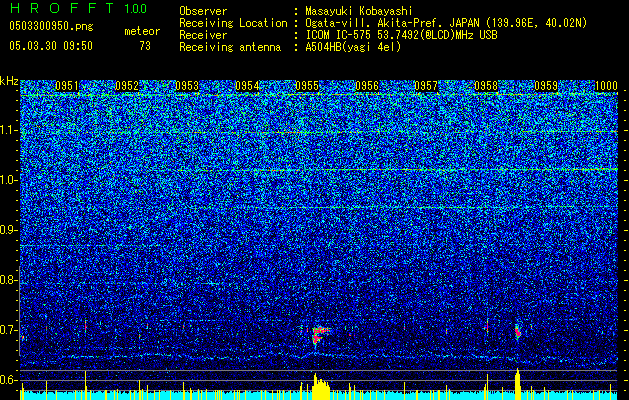Click the 0958 time marker

486,86
